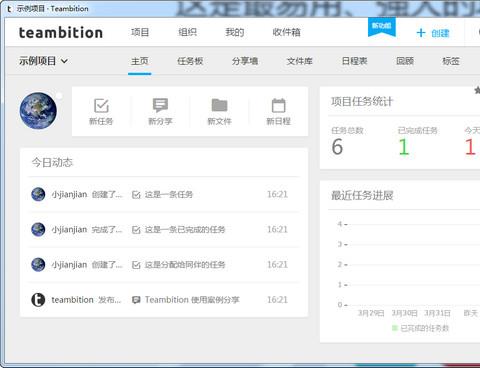The image size is (480, 368).
Task: Click the teambition avatar in the 使用案例分享 row
Action: pyautogui.click(x=38, y=300)
